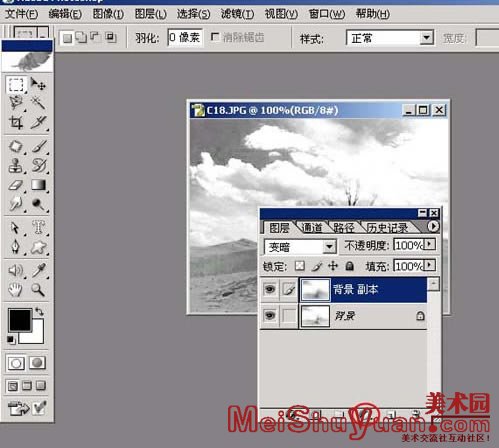Toggle lock position icon
This screenshot has width=499, height=448.
(333, 266)
